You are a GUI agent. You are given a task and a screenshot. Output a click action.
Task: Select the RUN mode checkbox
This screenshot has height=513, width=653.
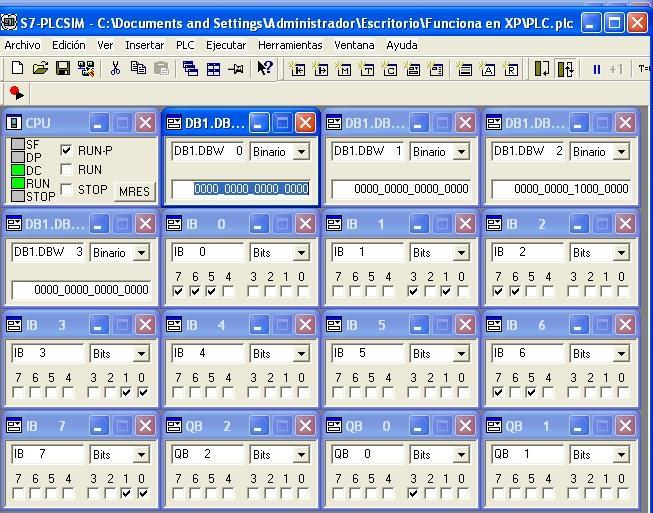[x=66, y=169]
